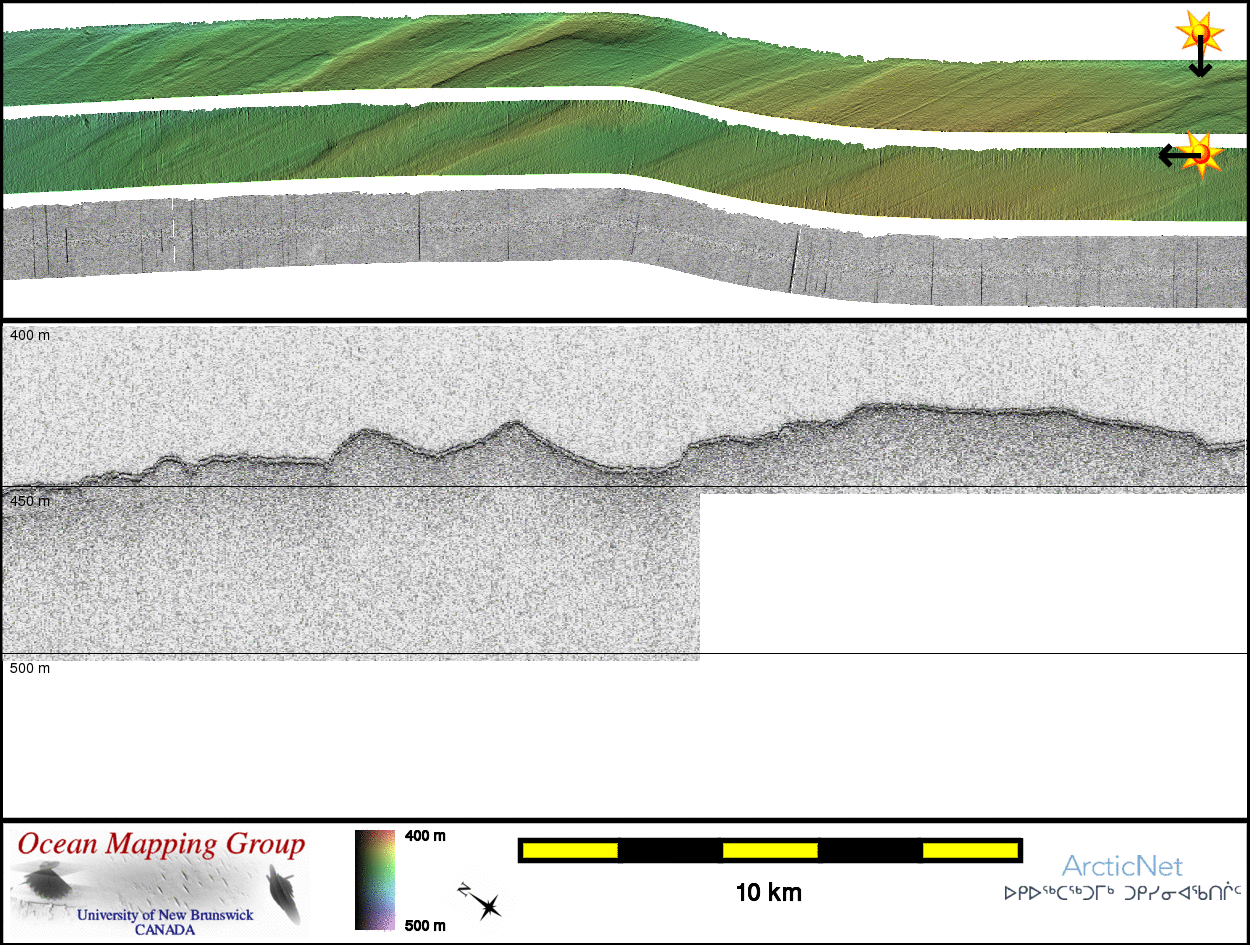Click the 400 m color scale label
1250x945 pixels.
[x=425, y=836]
